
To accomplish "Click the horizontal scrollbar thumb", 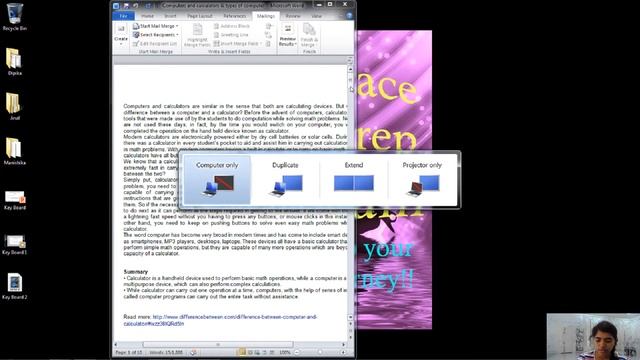I will [218, 345].
